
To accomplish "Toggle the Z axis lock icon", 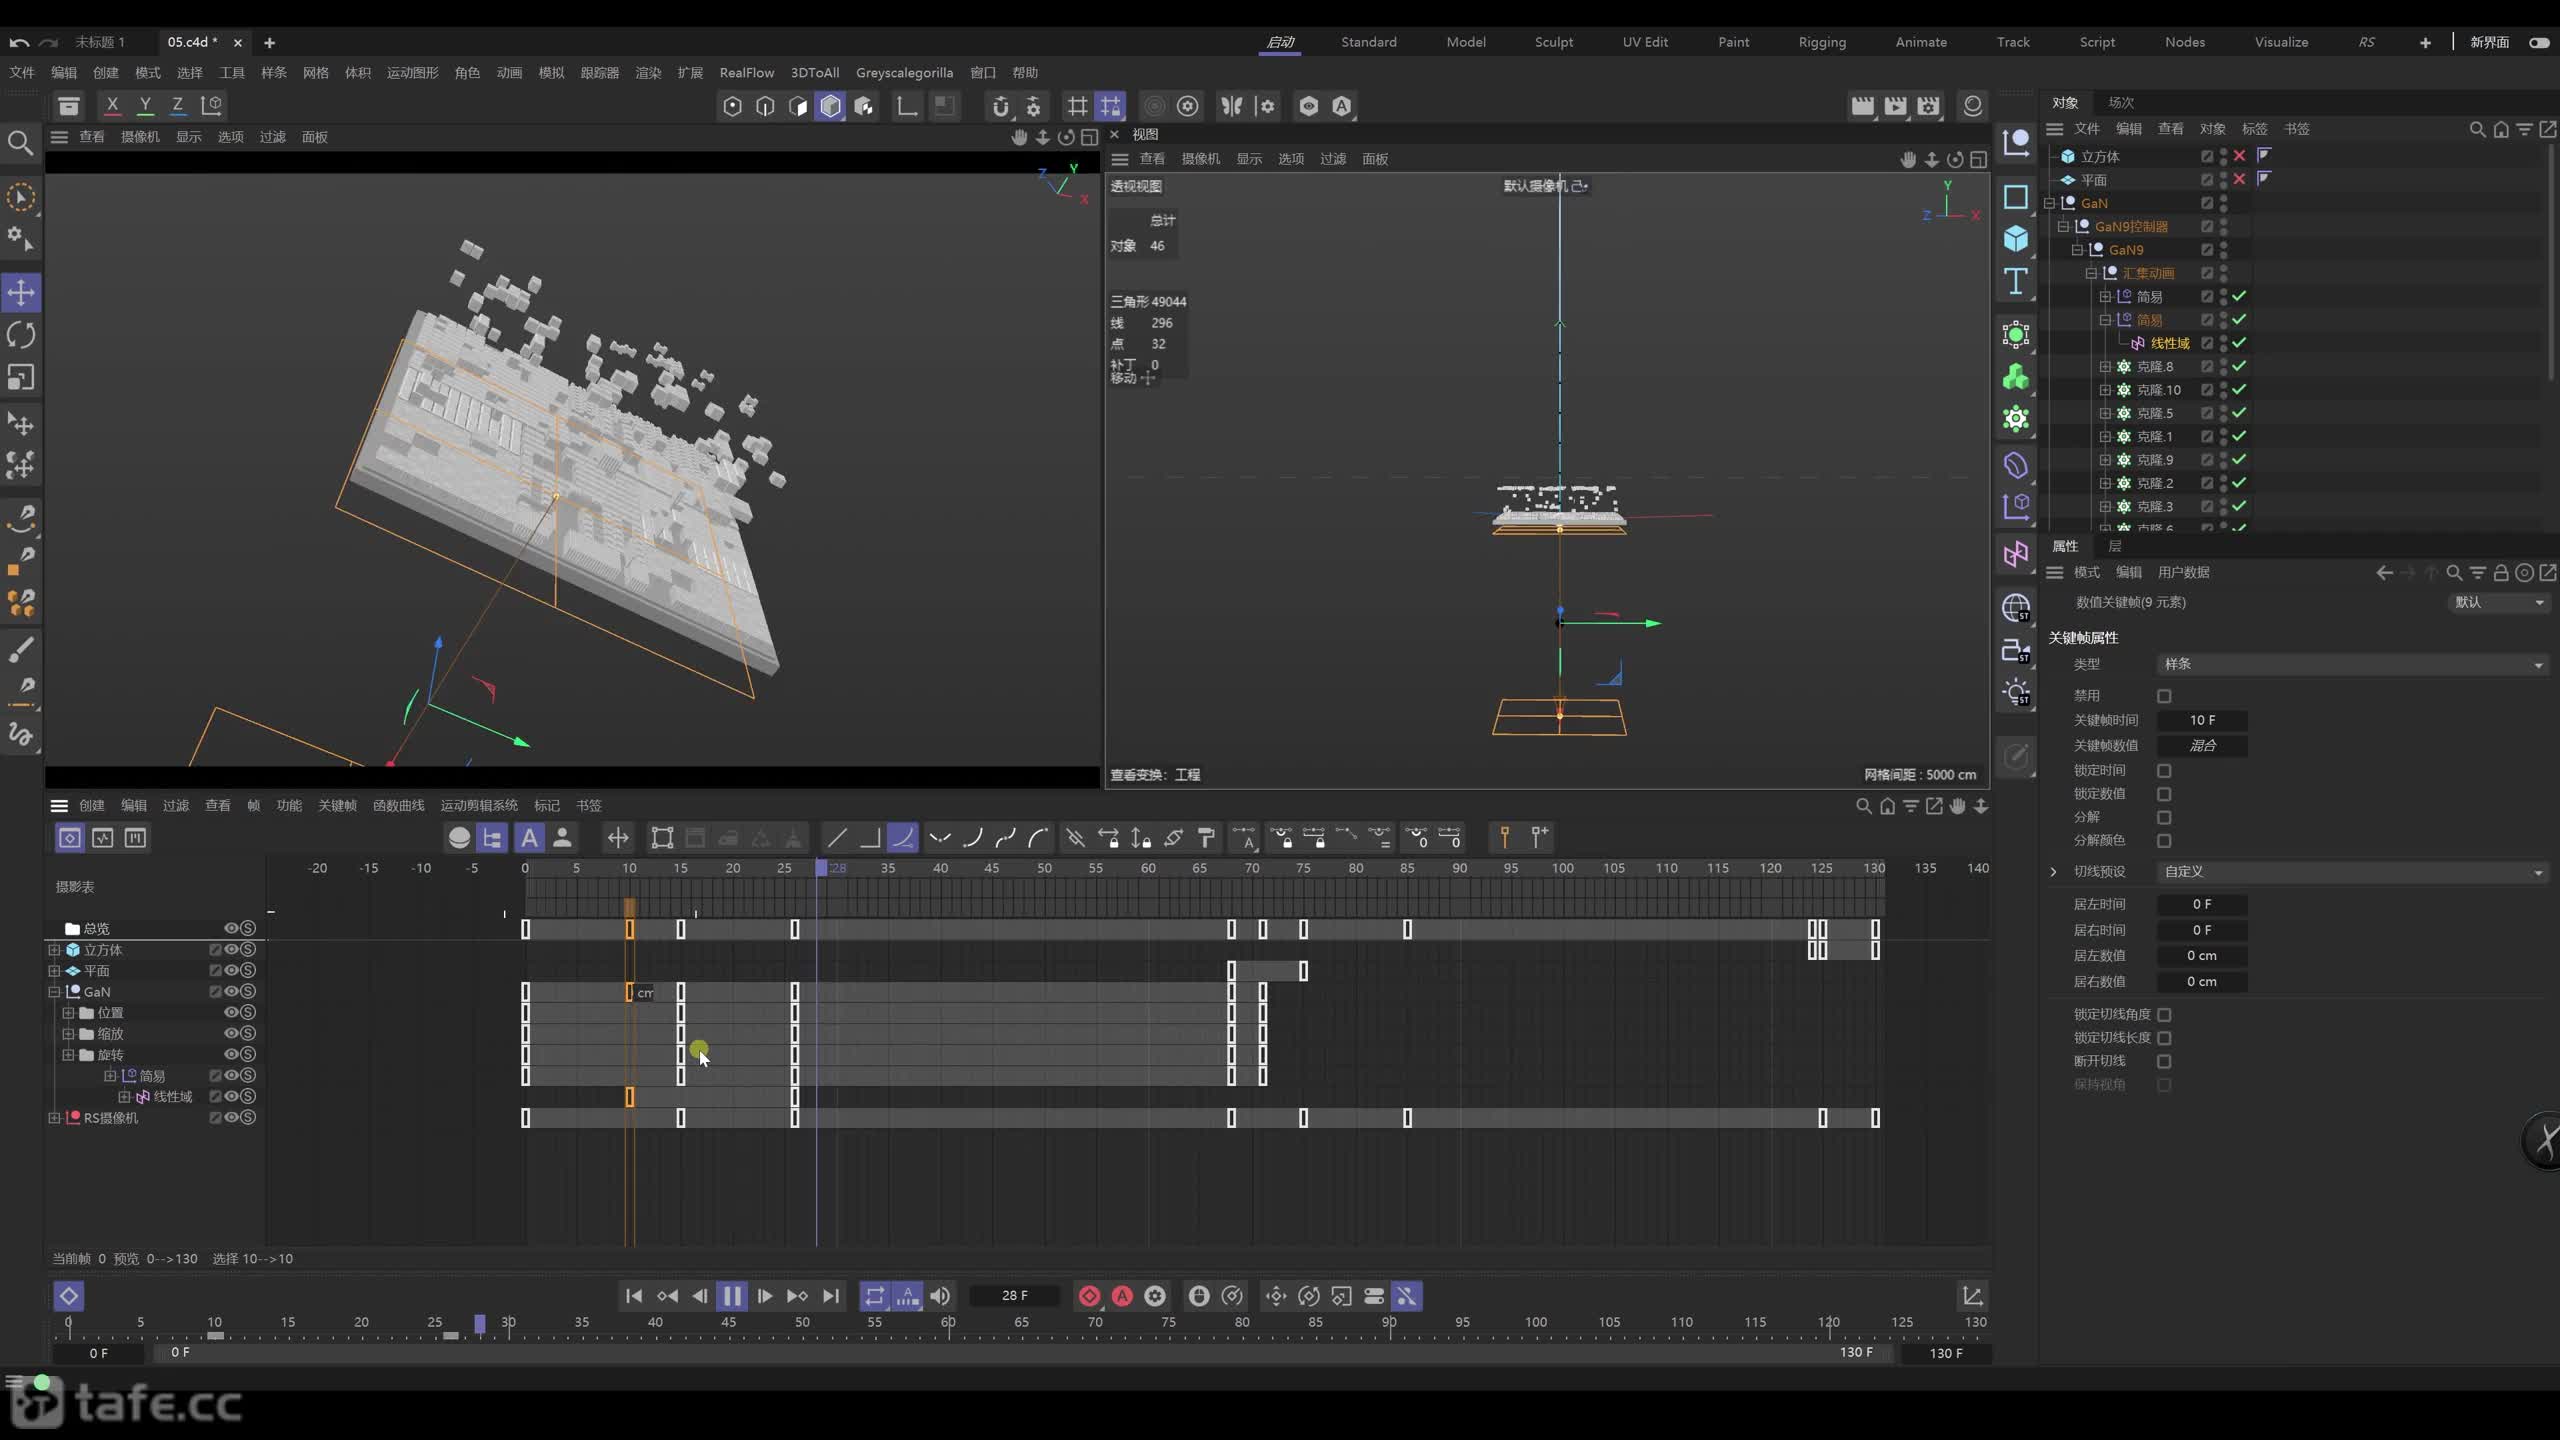I will coord(177,105).
